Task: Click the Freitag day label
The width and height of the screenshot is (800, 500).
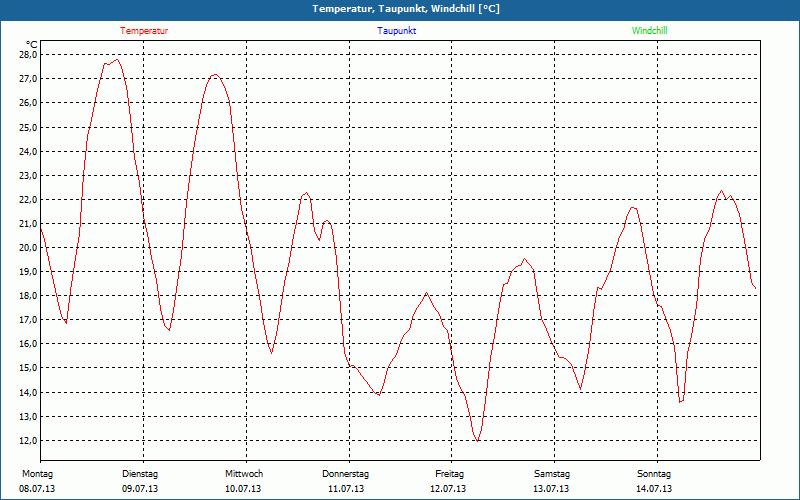Action: tap(449, 474)
